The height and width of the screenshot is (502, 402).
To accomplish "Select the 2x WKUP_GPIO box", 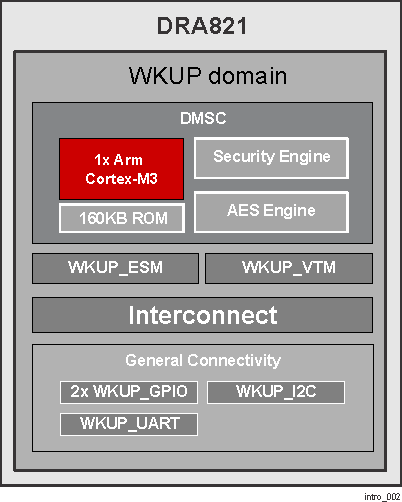I will (129, 392).
